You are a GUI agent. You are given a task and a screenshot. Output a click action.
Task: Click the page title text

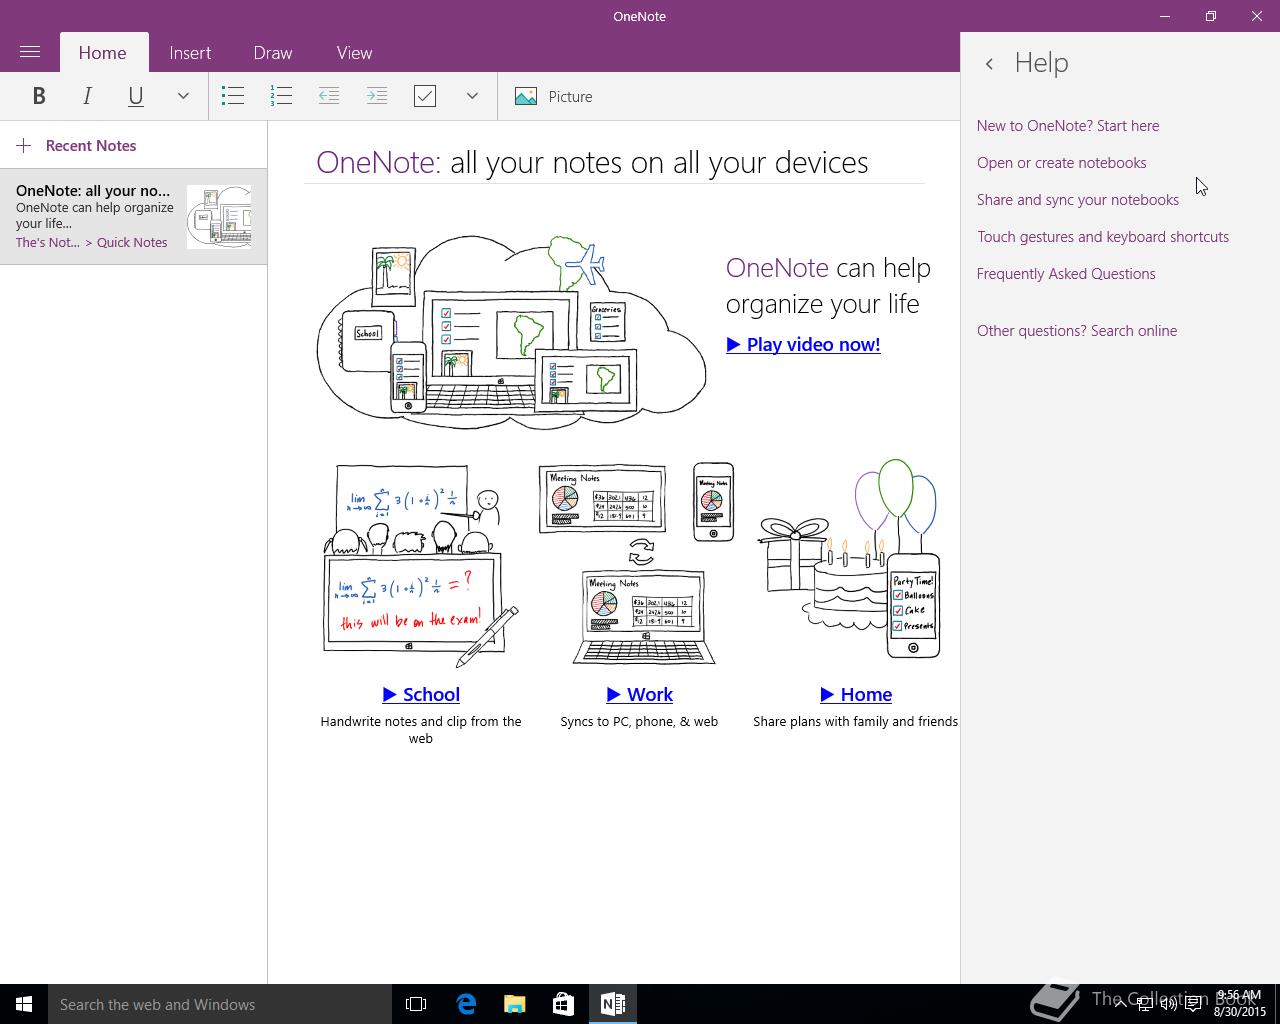592,162
